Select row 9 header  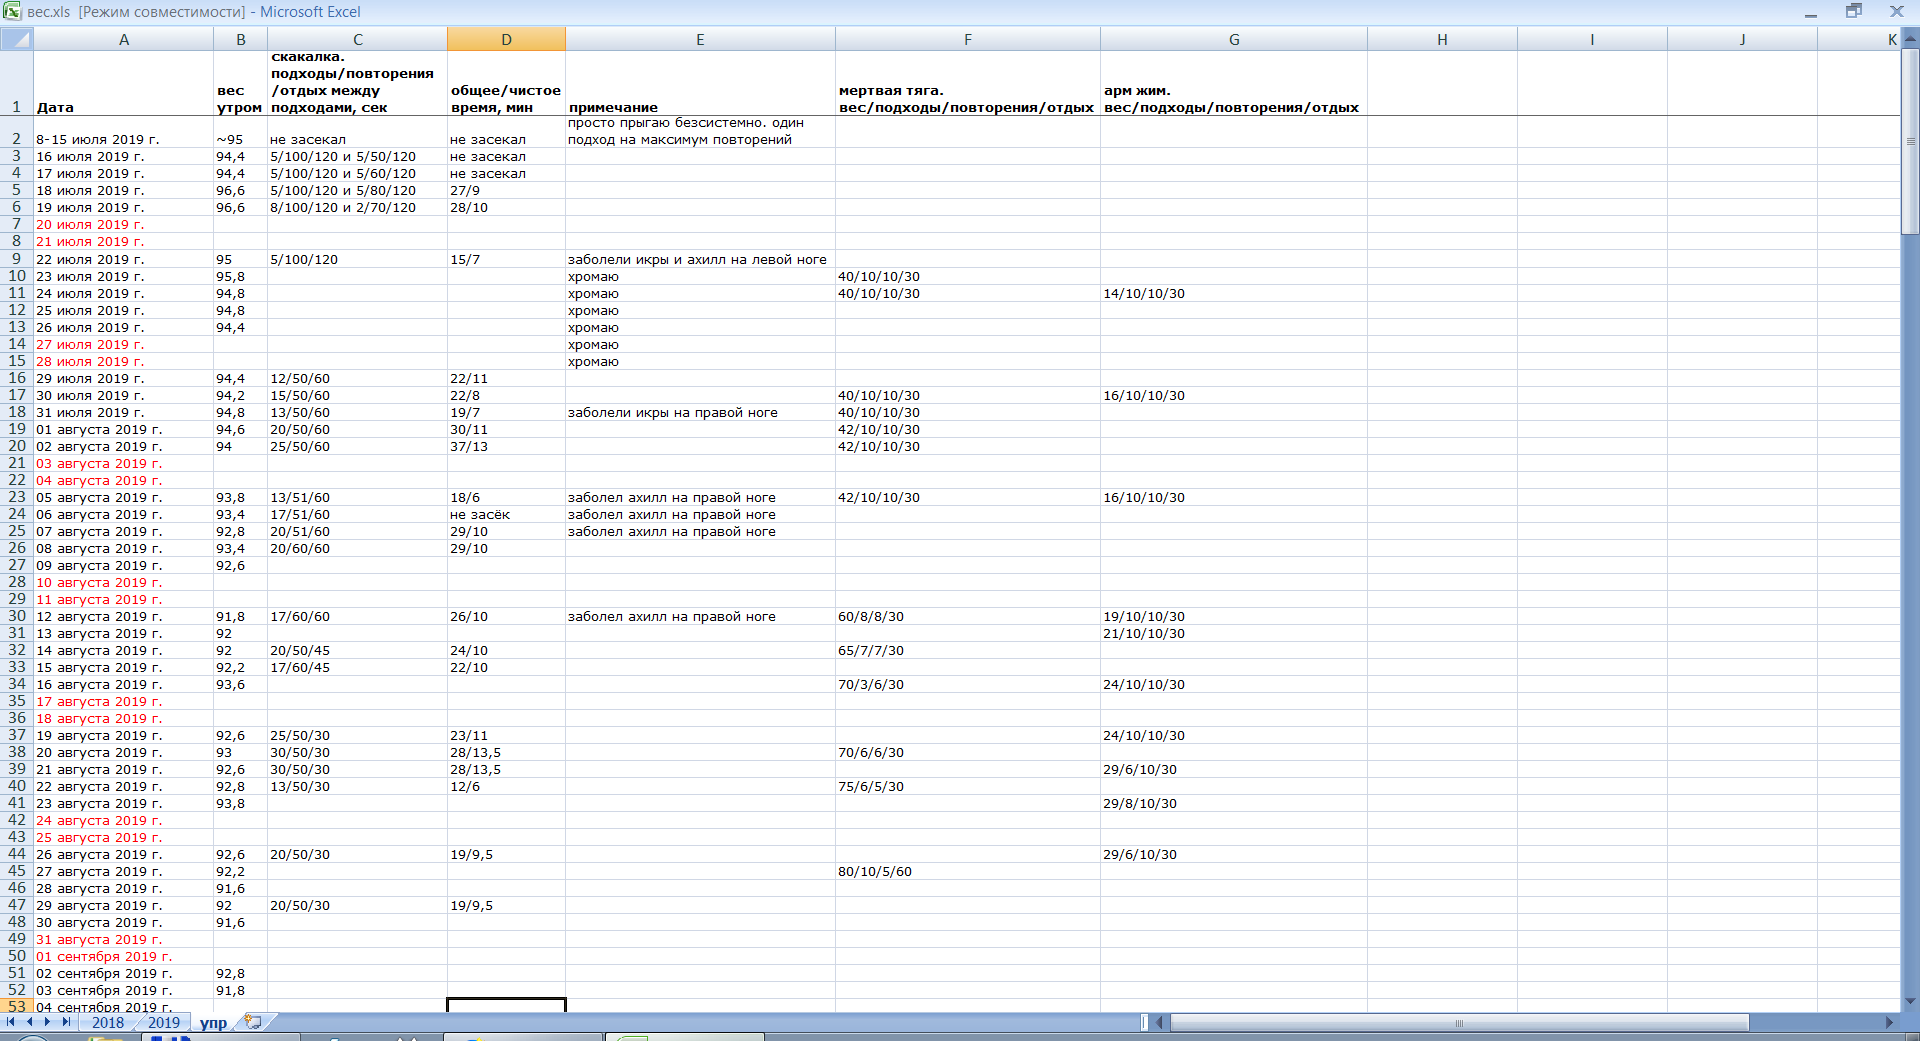click(17, 258)
